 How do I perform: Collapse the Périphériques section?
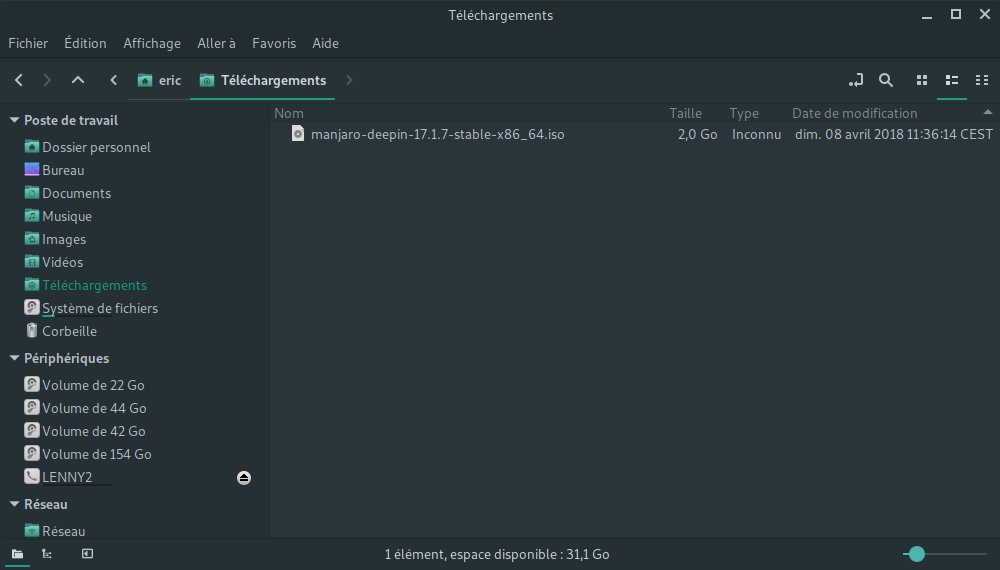(14, 358)
